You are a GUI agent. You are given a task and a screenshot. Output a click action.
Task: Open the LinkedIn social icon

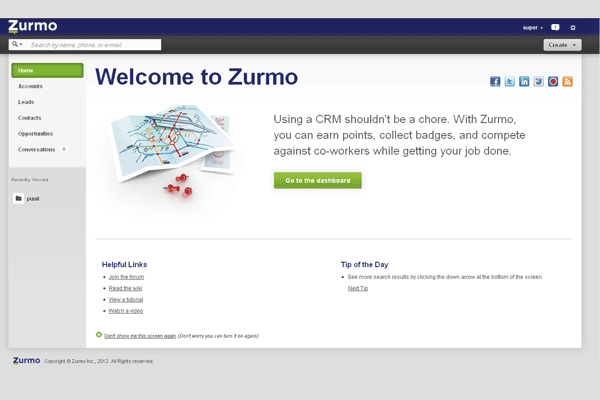click(x=524, y=81)
